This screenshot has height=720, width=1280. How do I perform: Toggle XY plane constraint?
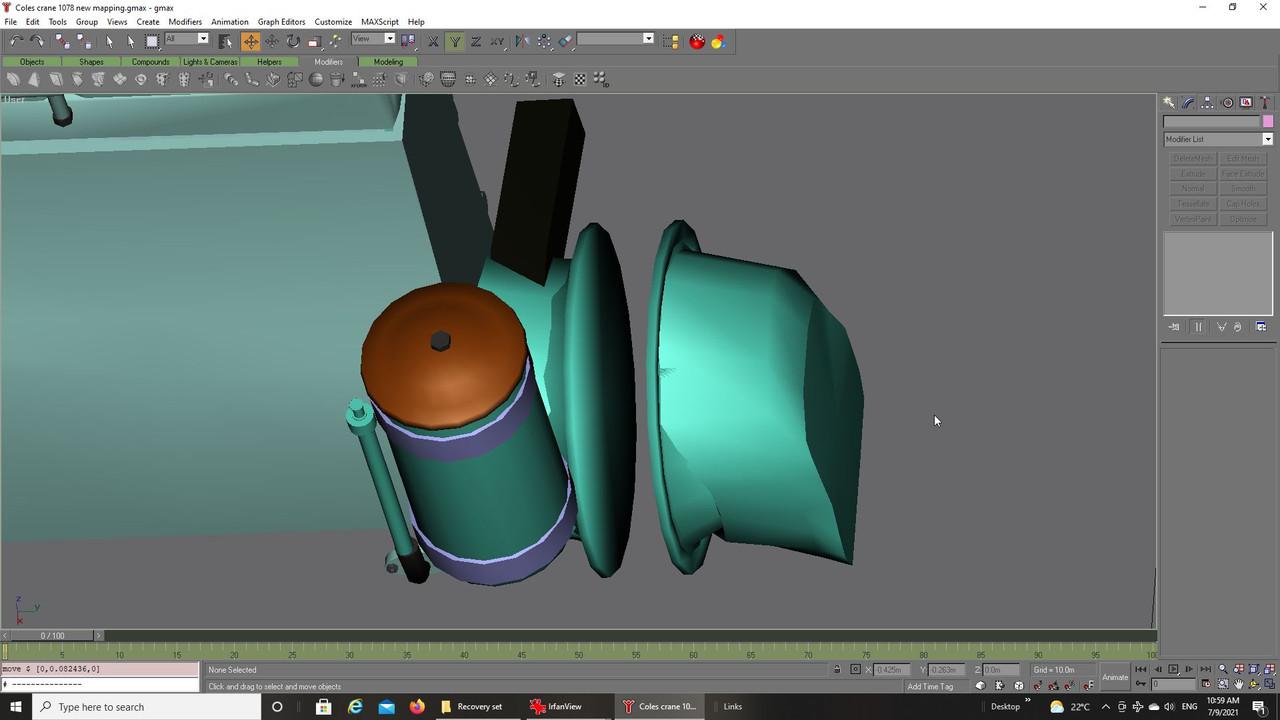pos(497,41)
